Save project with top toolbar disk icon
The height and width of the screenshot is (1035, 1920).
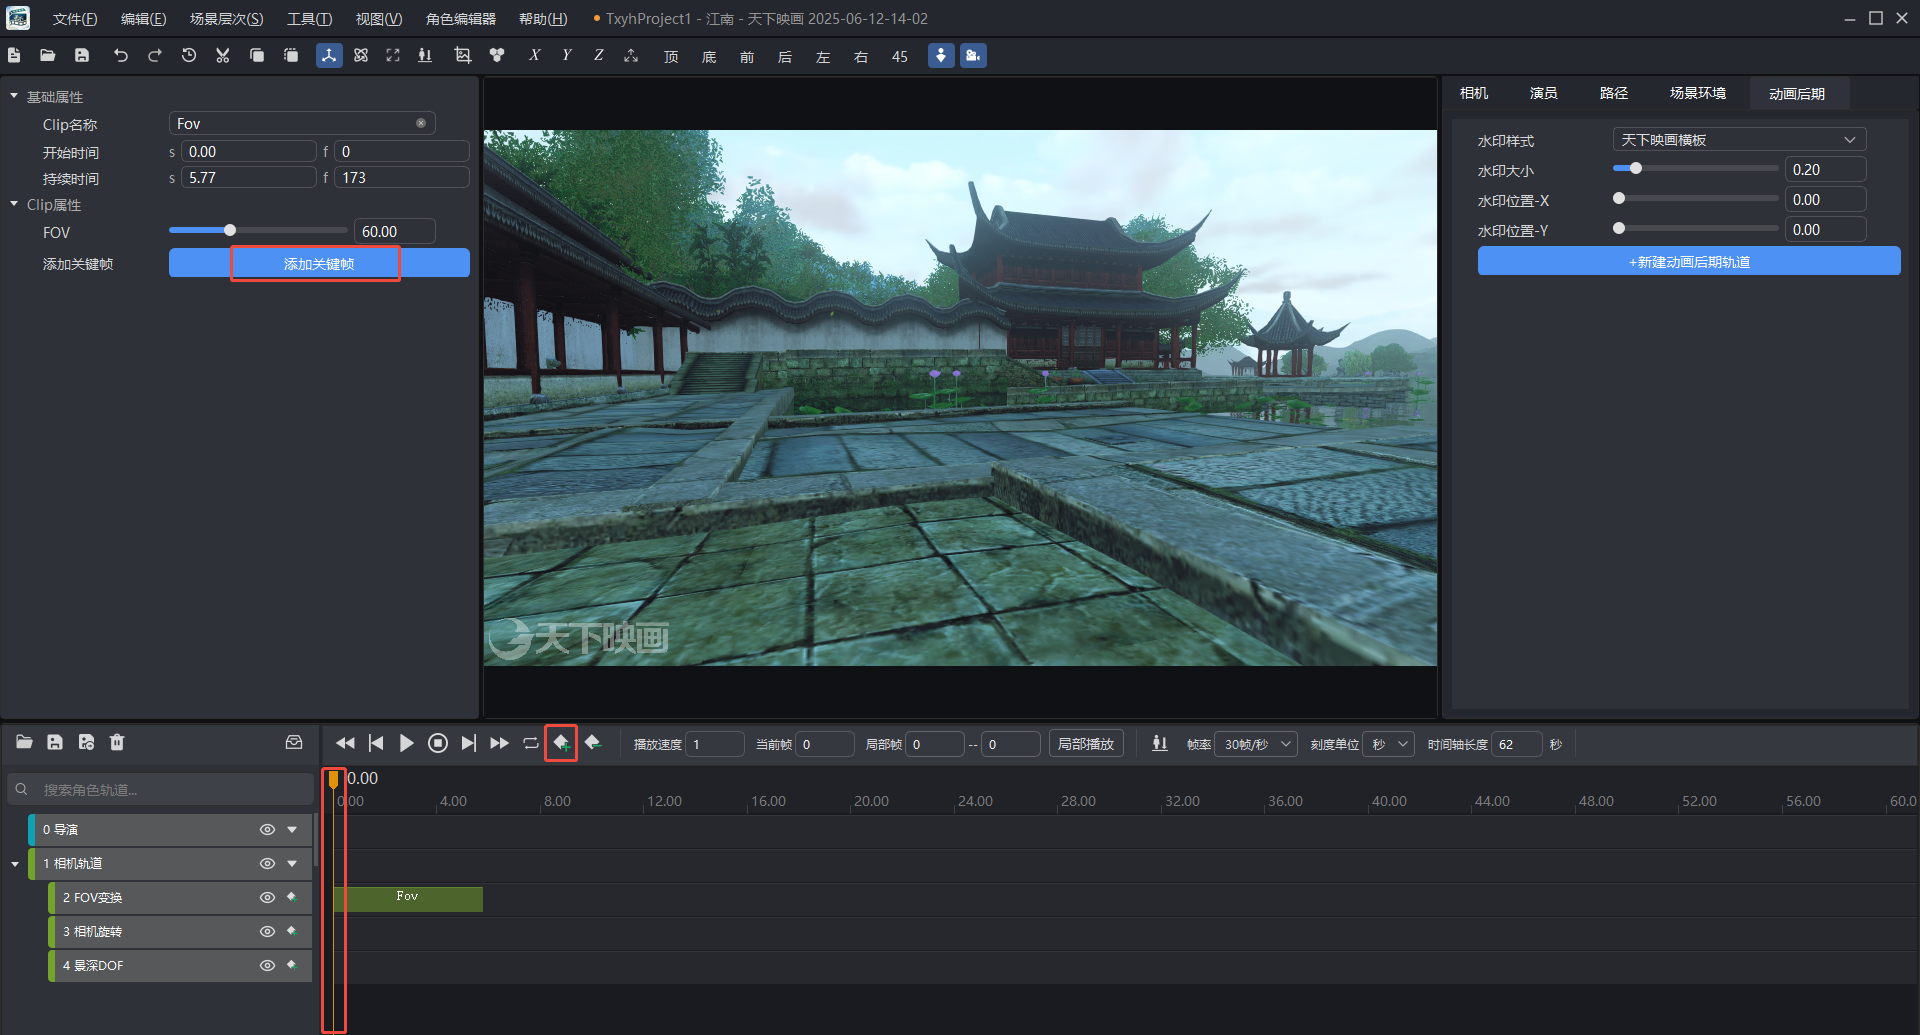tap(82, 56)
